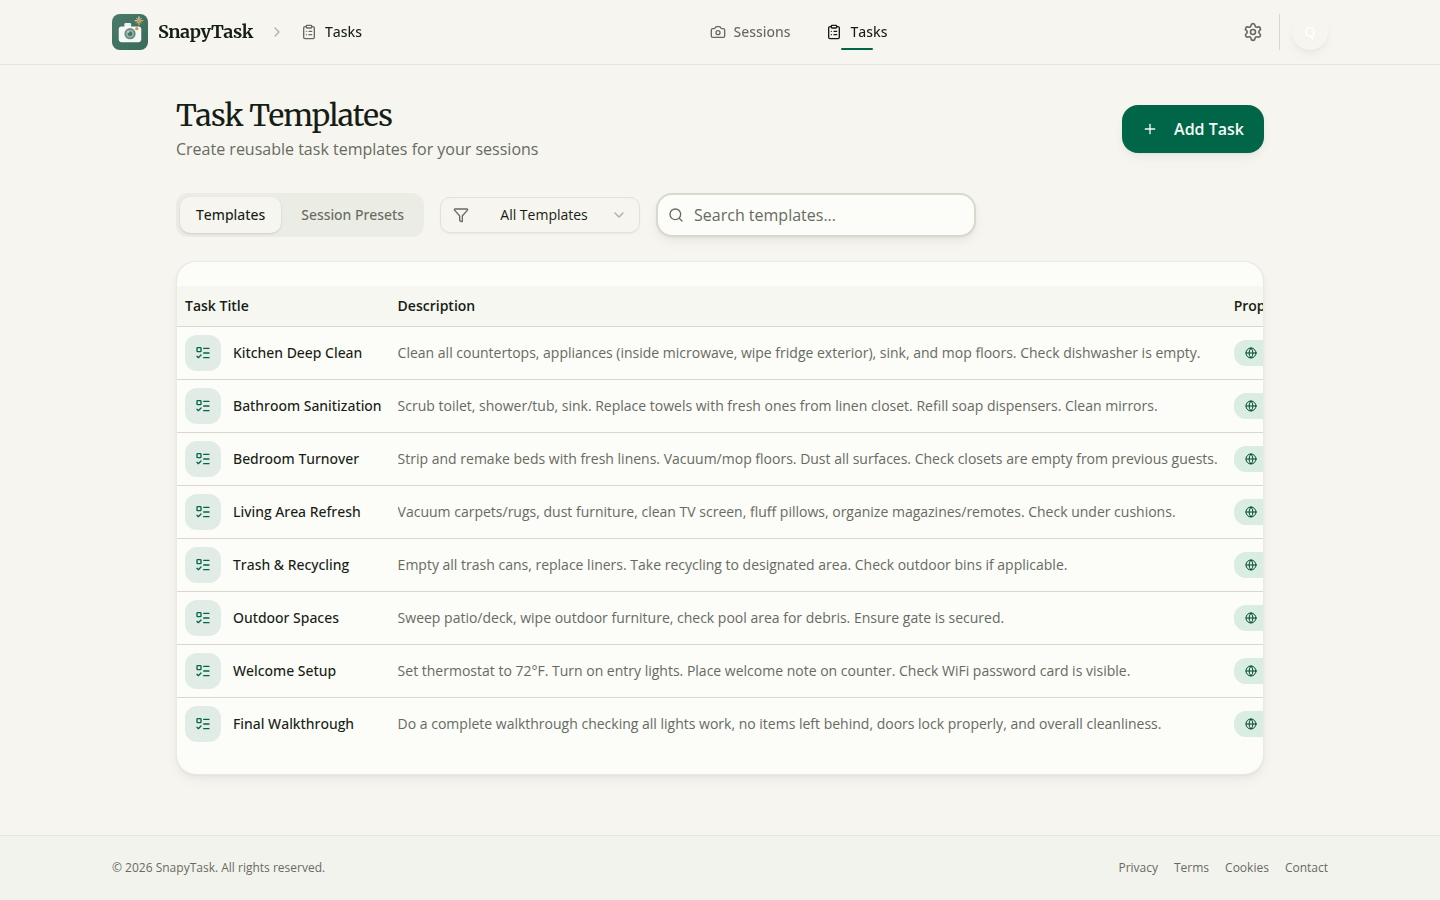
Task: Click the task list icon for Welcome Setup
Action: (203, 670)
